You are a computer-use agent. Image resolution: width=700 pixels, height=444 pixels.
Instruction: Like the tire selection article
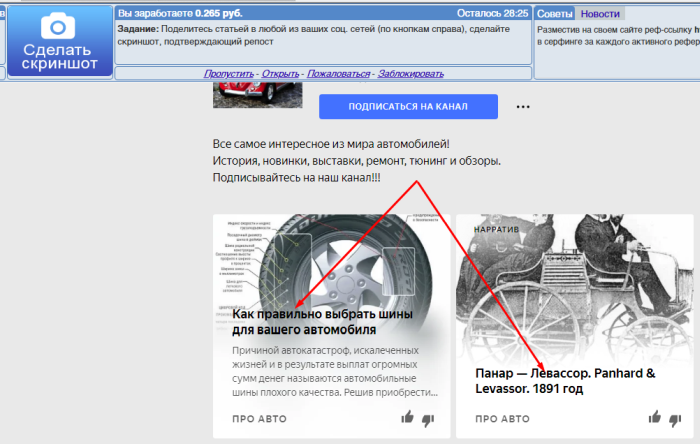tap(408, 419)
